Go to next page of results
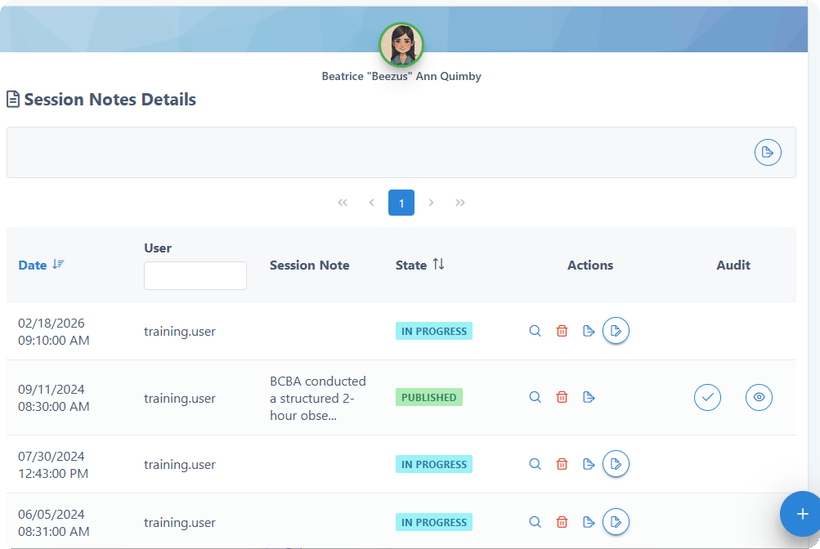Viewport: 820px width, 549px height. click(x=431, y=202)
